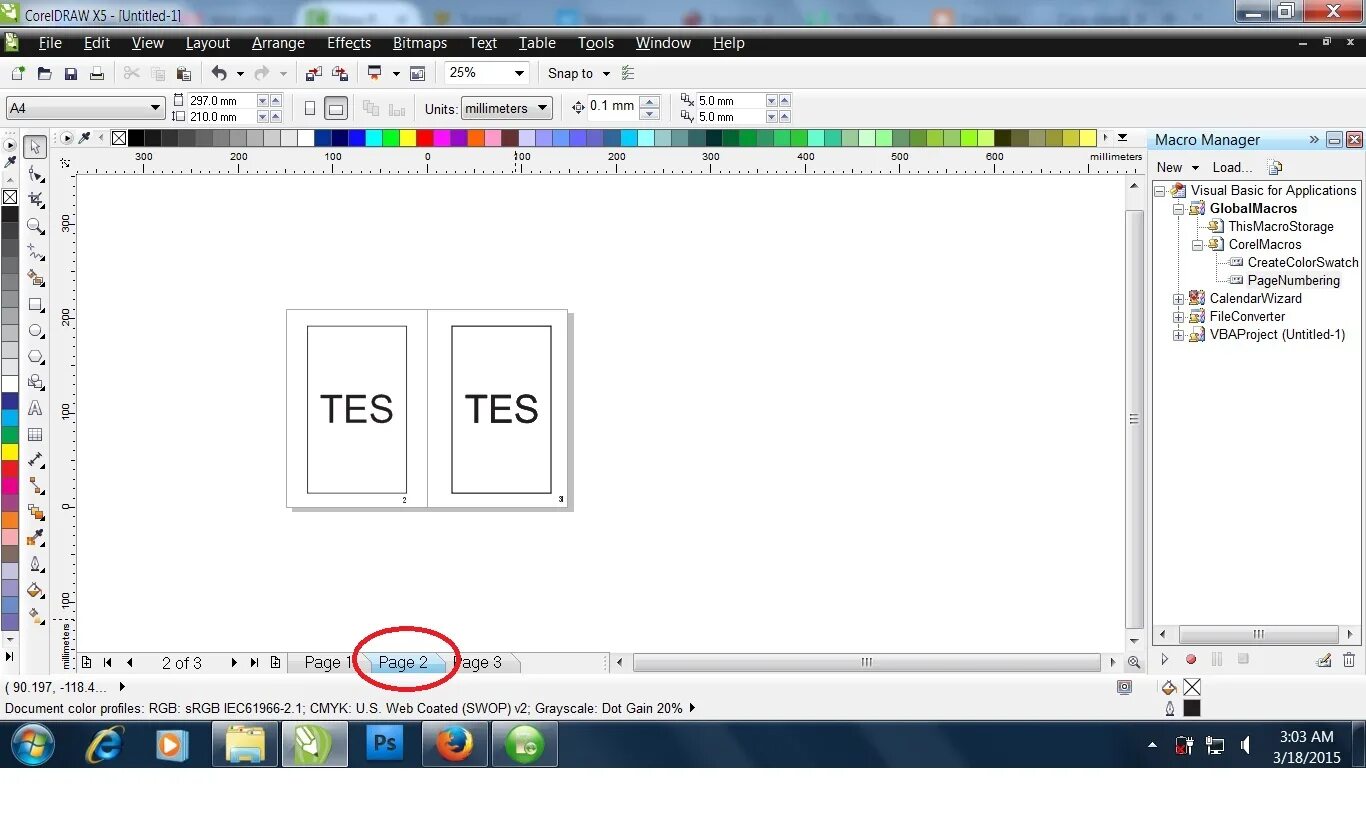This screenshot has width=1366, height=839.
Task: Click the Import icon
Action: pos(314,73)
